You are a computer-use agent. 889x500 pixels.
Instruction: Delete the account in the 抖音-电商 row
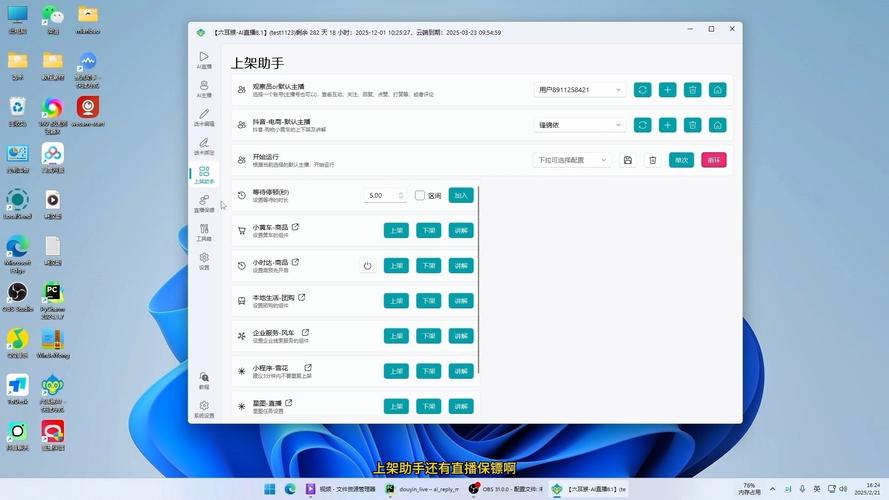692,125
